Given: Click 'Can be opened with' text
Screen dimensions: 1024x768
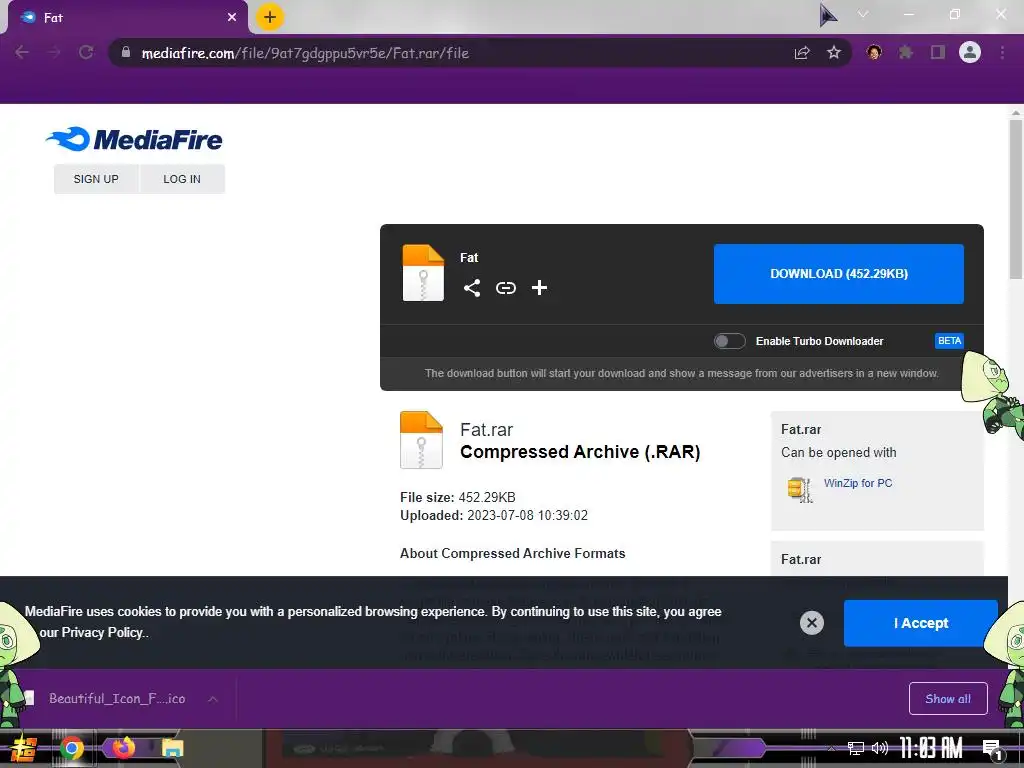Looking at the screenshot, I should pyautogui.click(x=839, y=453).
